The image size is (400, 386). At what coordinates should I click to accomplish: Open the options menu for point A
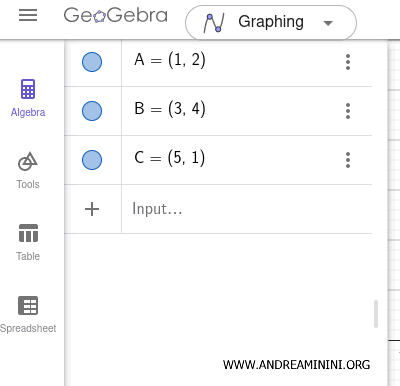[348, 62]
